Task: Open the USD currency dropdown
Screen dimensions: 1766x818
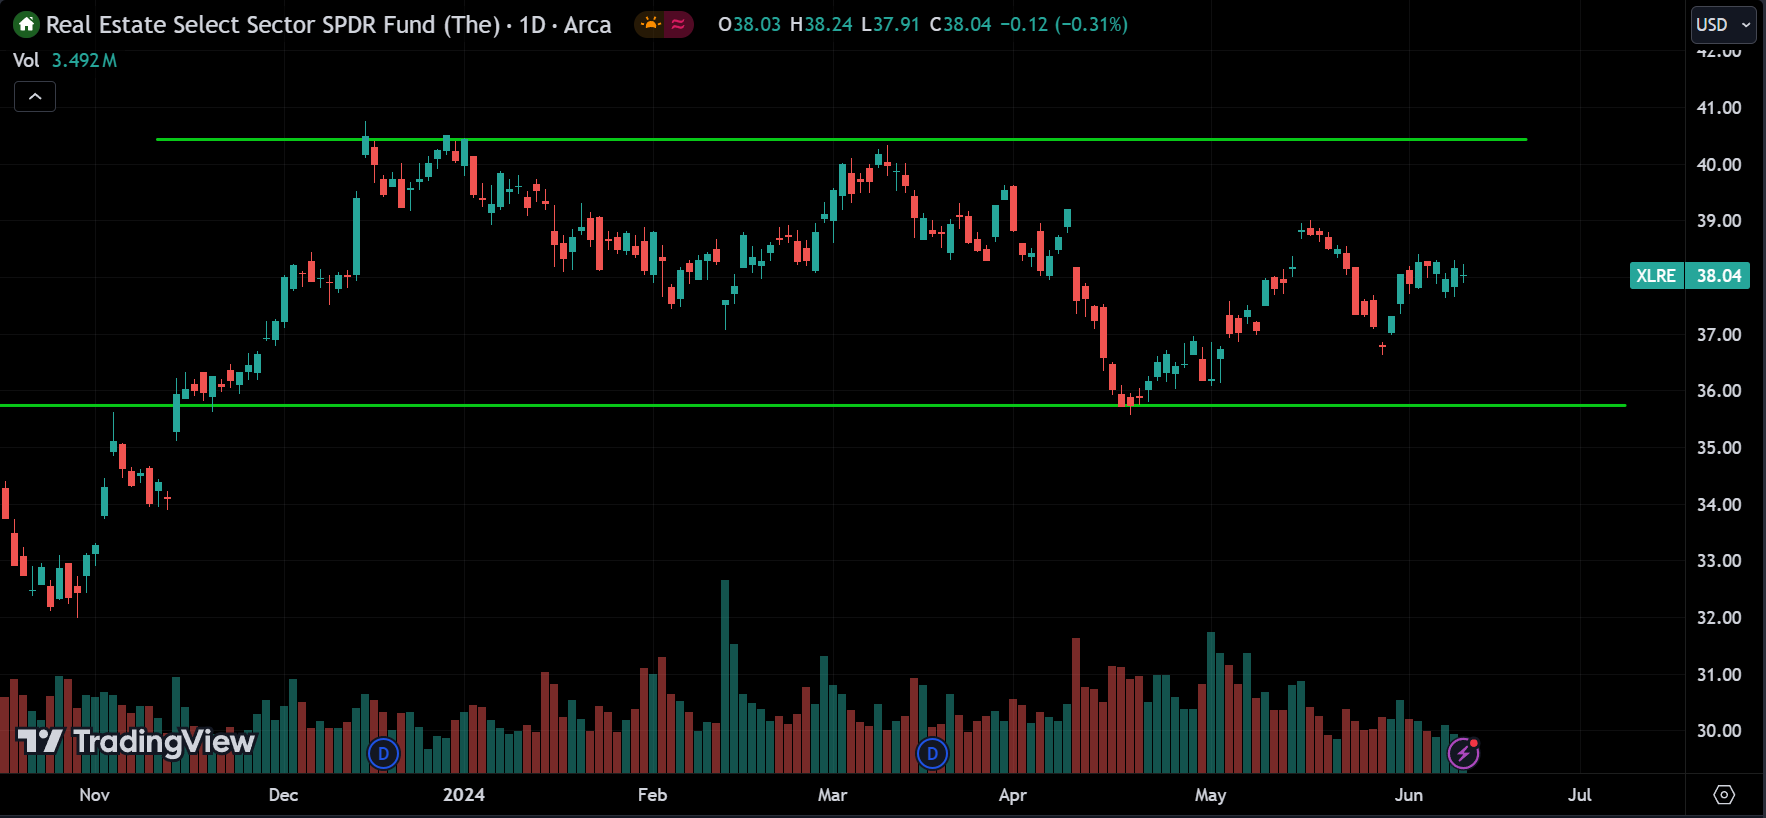Action: pyautogui.click(x=1723, y=24)
